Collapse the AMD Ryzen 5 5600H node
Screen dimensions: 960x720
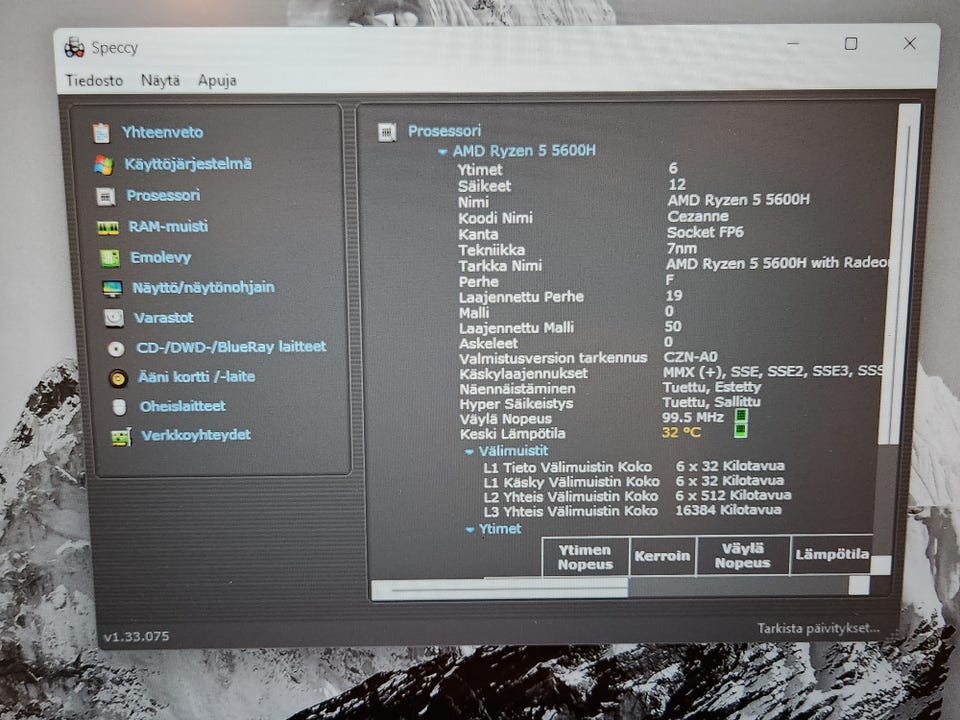click(x=443, y=152)
